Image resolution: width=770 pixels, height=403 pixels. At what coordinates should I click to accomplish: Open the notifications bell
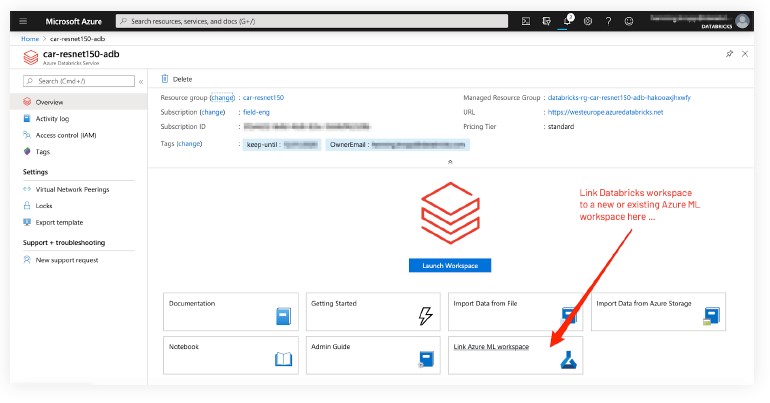pos(567,21)
